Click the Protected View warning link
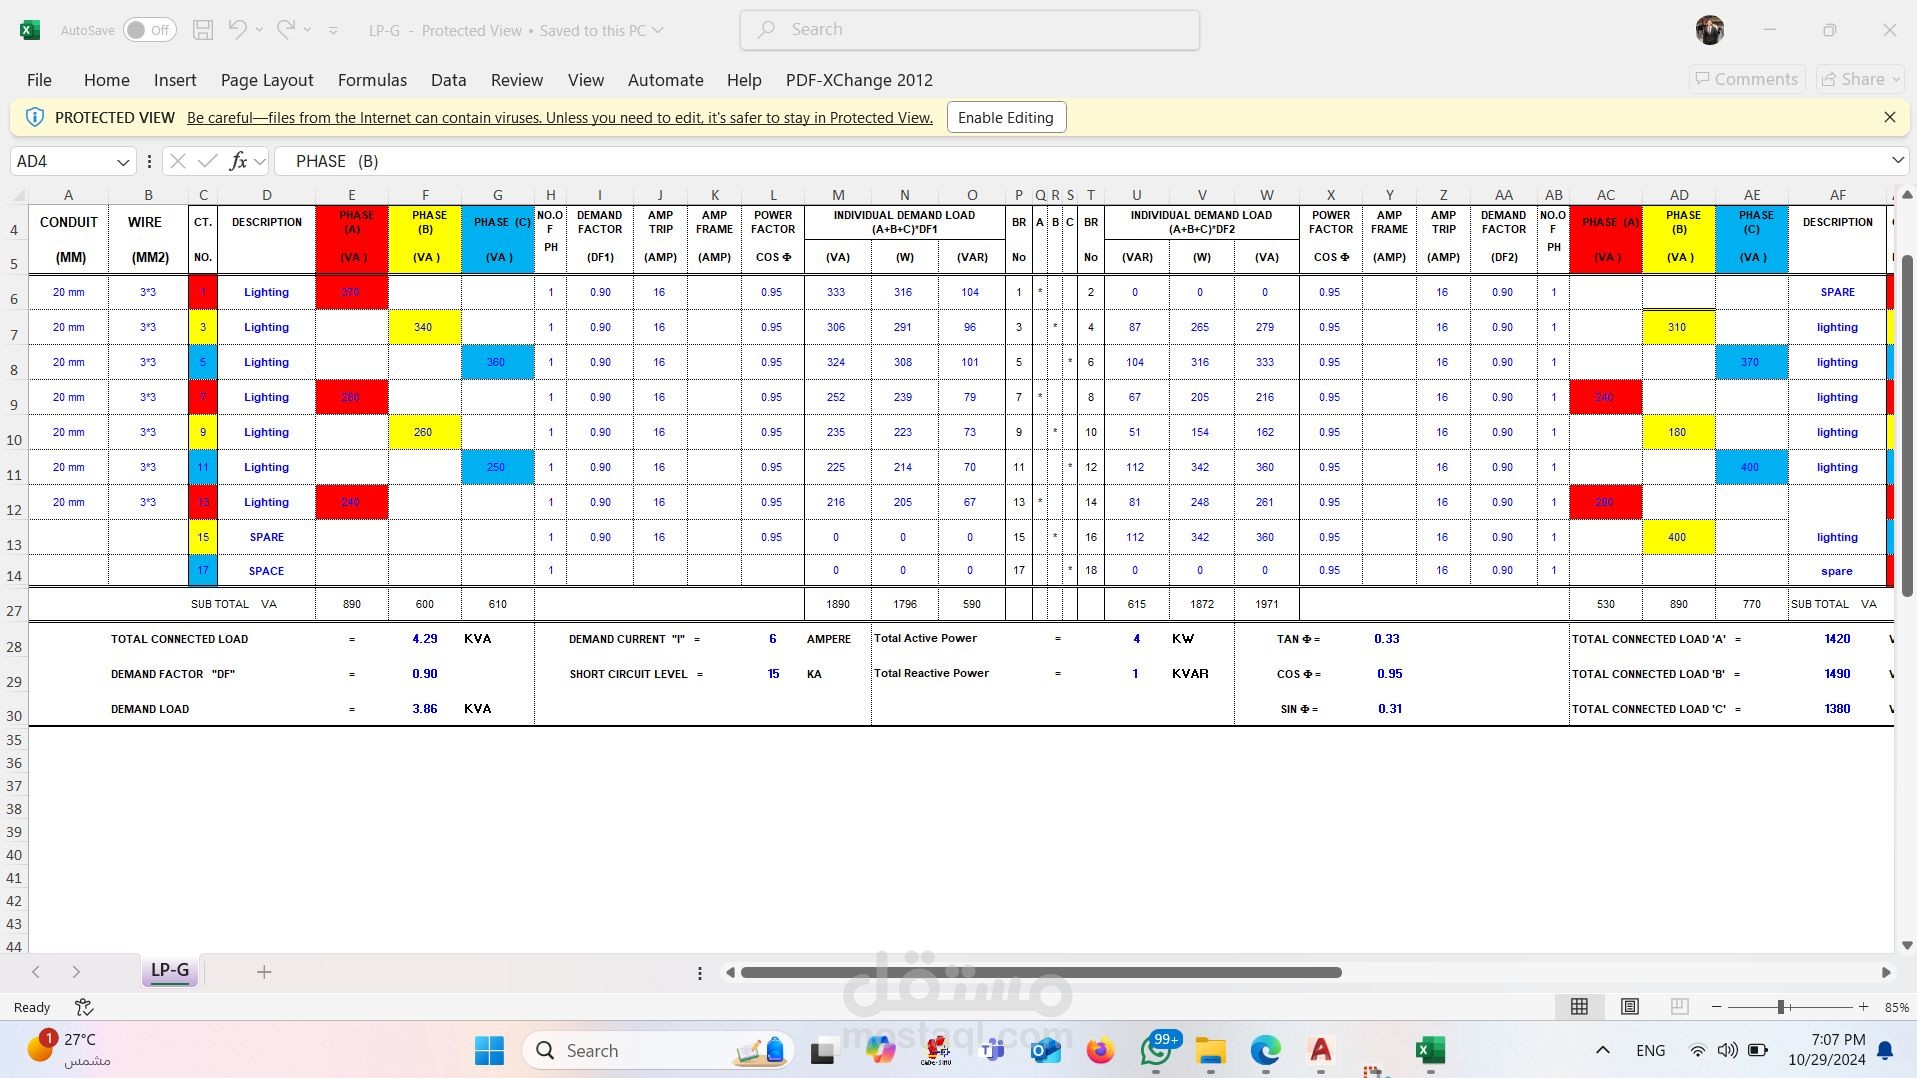 [559, 117]
